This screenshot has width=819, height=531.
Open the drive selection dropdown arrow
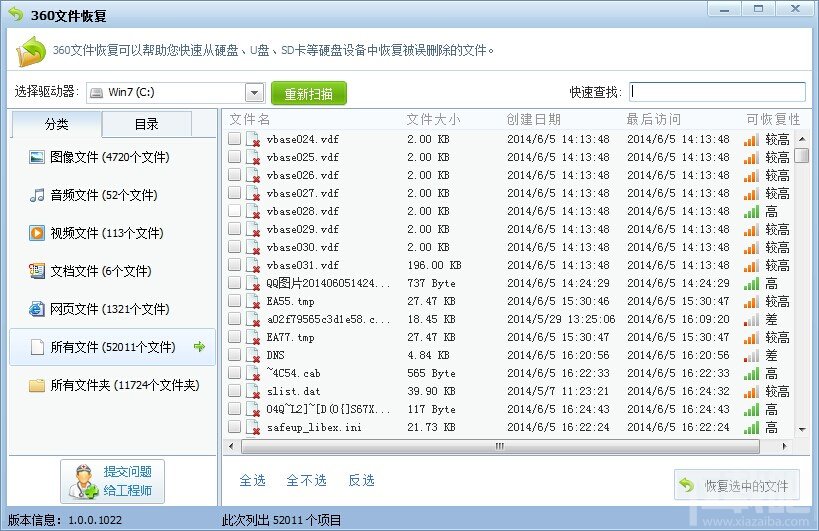[254, 93]
